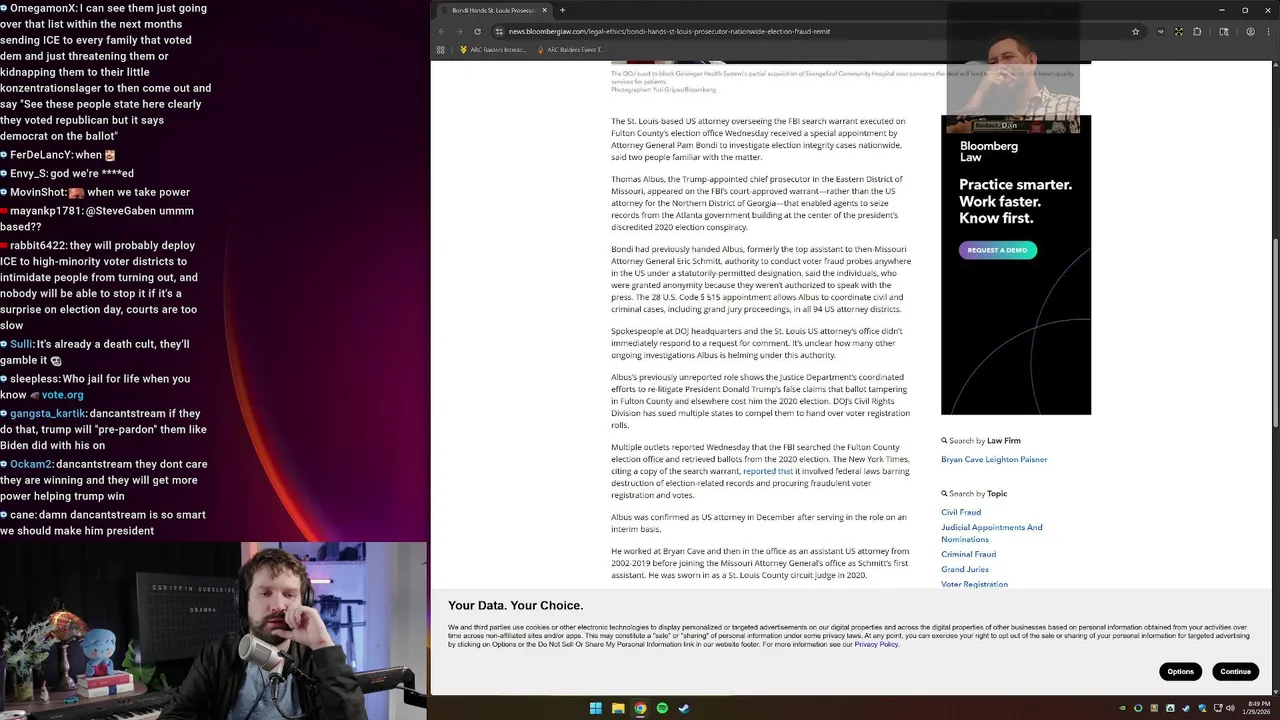Open Chrome's three-dot menu
Image resolution: width=1280 pixels, height=720 pixels.
(1267, 31)
